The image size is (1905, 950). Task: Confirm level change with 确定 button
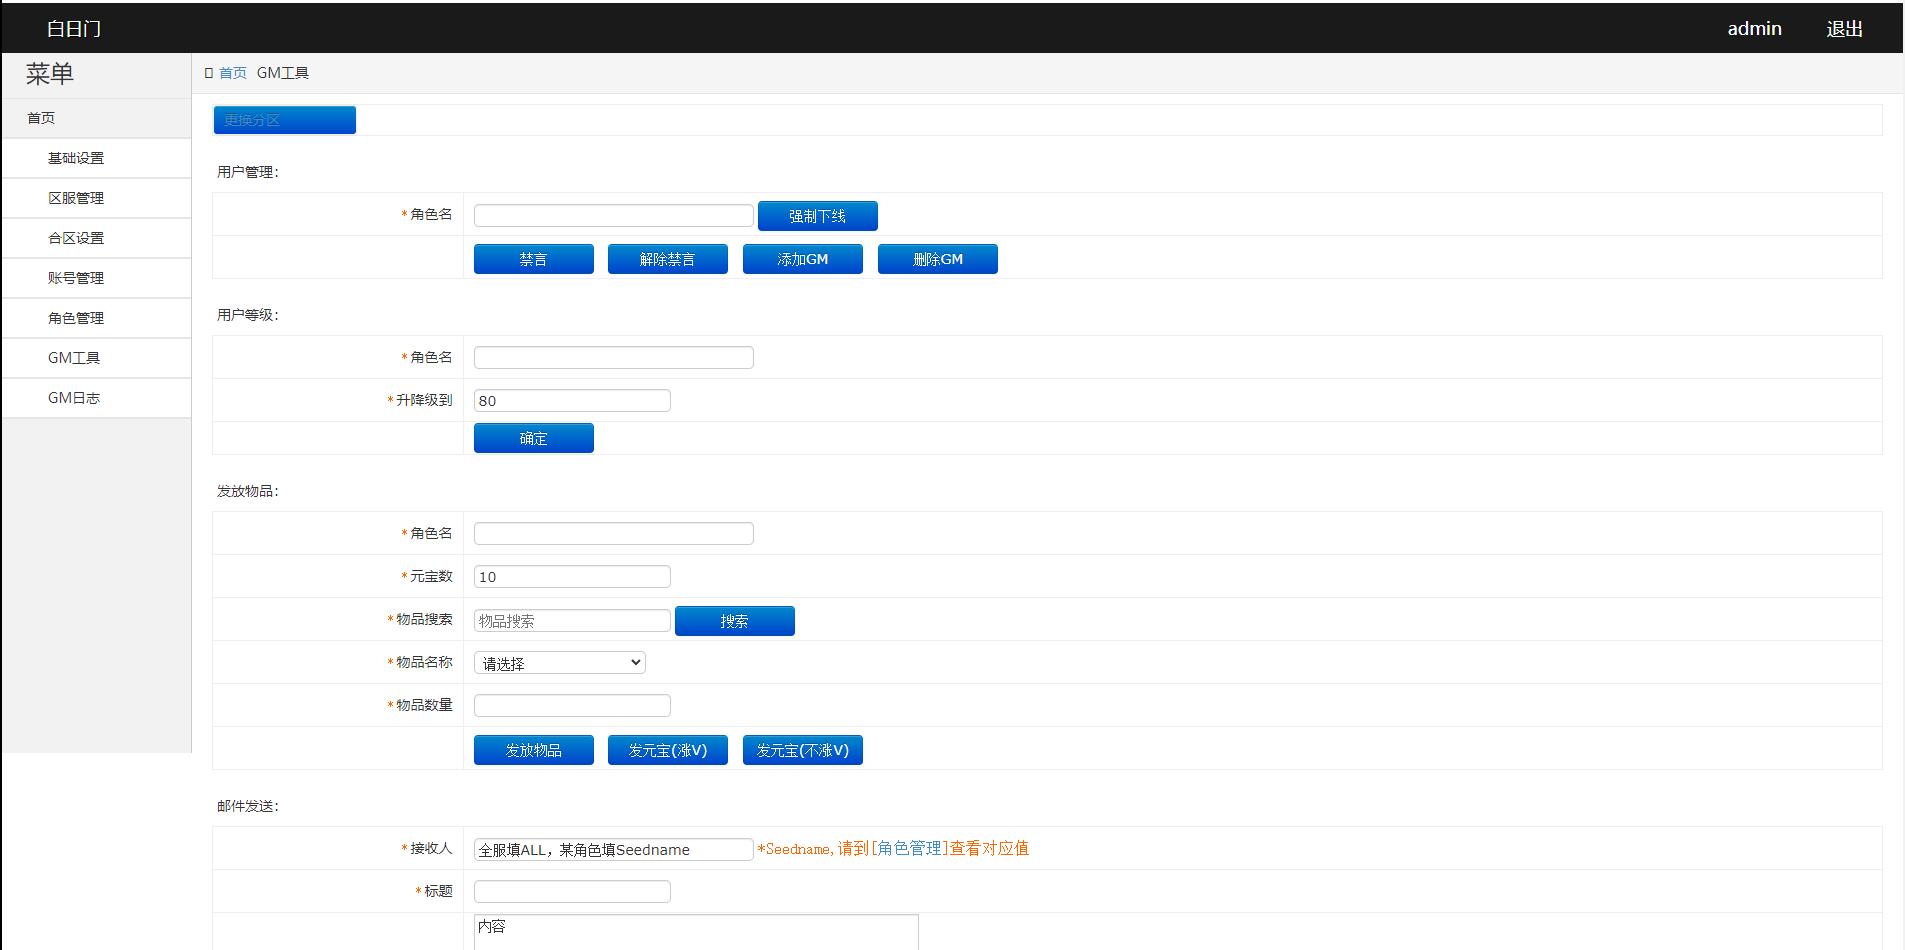(x=533, y=437)
